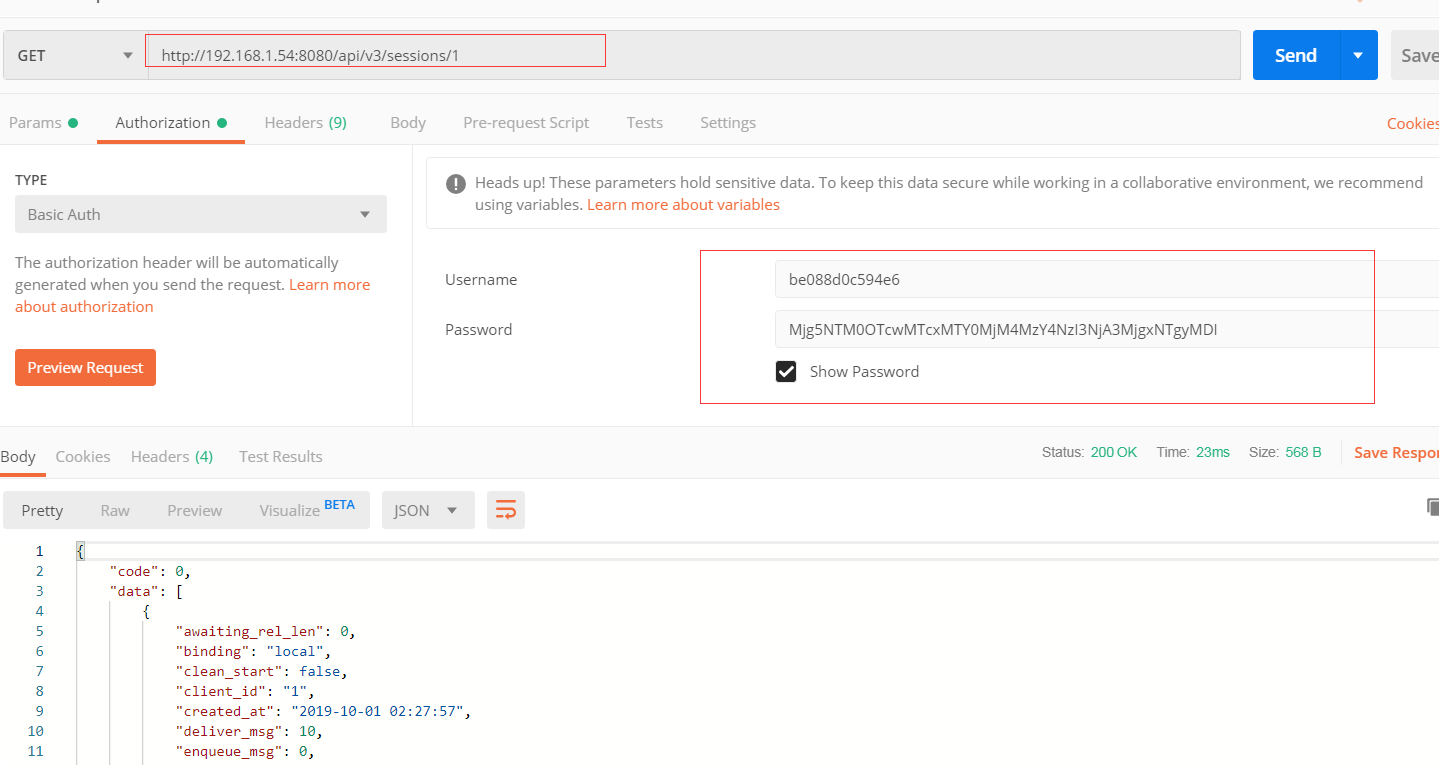This screenshot has width=1439, height=765.
Task: Click the Preview Request button
Action: (85, 368)
